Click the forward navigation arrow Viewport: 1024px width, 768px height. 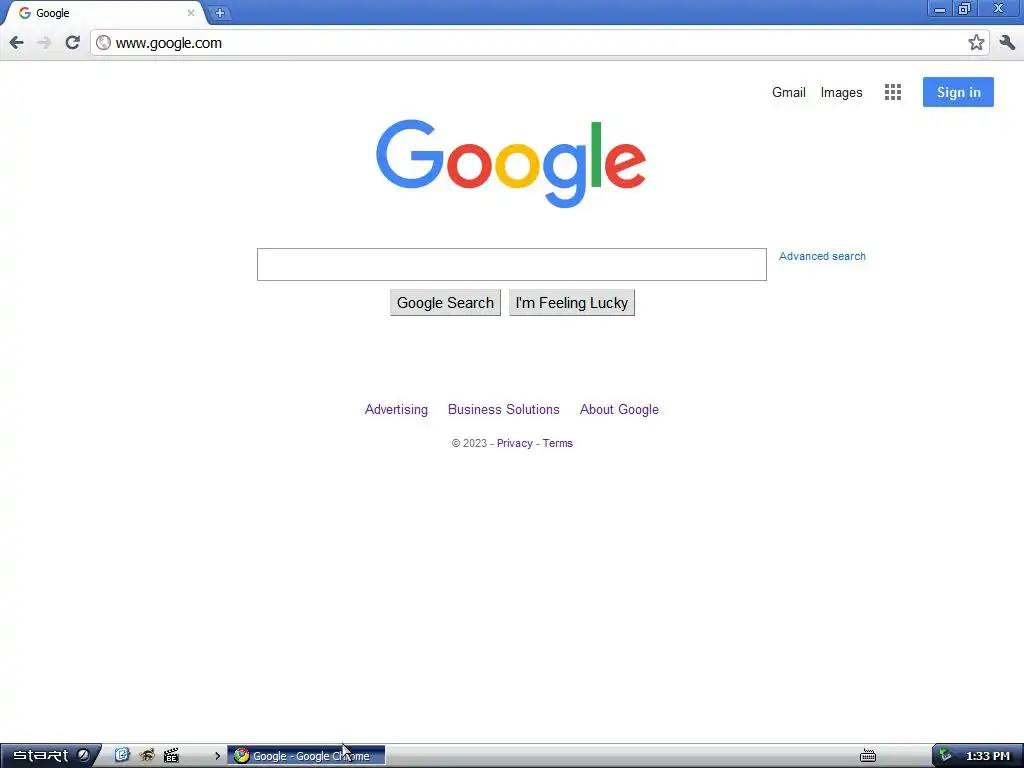coord(44,43)
